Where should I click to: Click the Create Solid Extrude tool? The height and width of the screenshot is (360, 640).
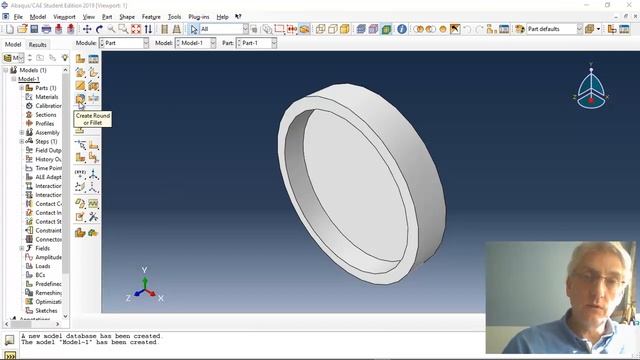[x=80, y=72]
